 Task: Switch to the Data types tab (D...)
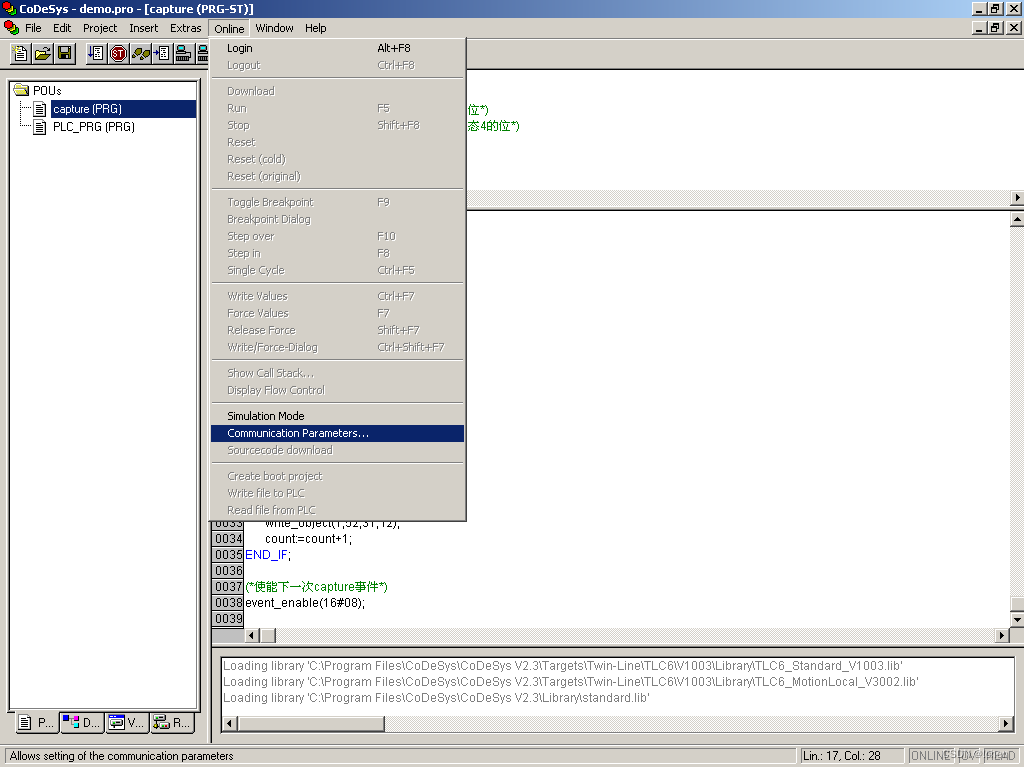pyautogui.click(x=82, y=722)
